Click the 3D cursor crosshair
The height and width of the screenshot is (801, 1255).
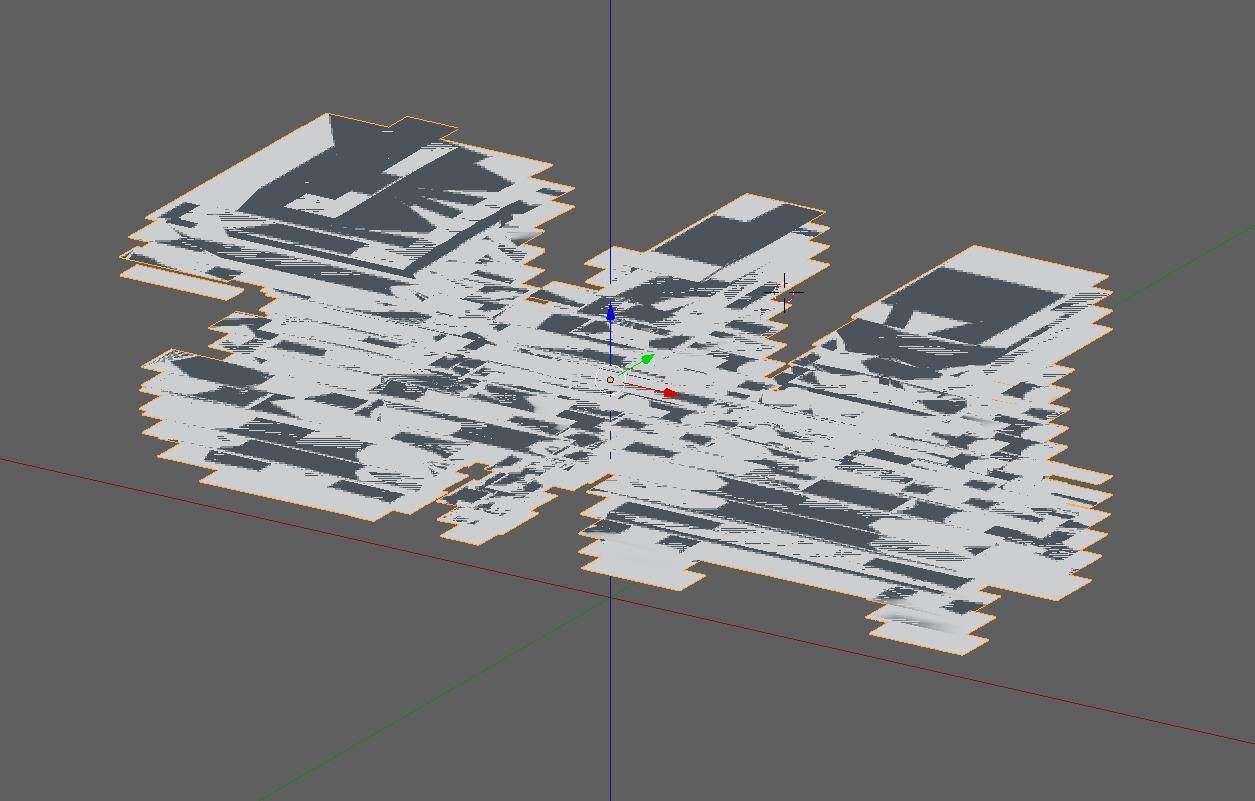785,293
